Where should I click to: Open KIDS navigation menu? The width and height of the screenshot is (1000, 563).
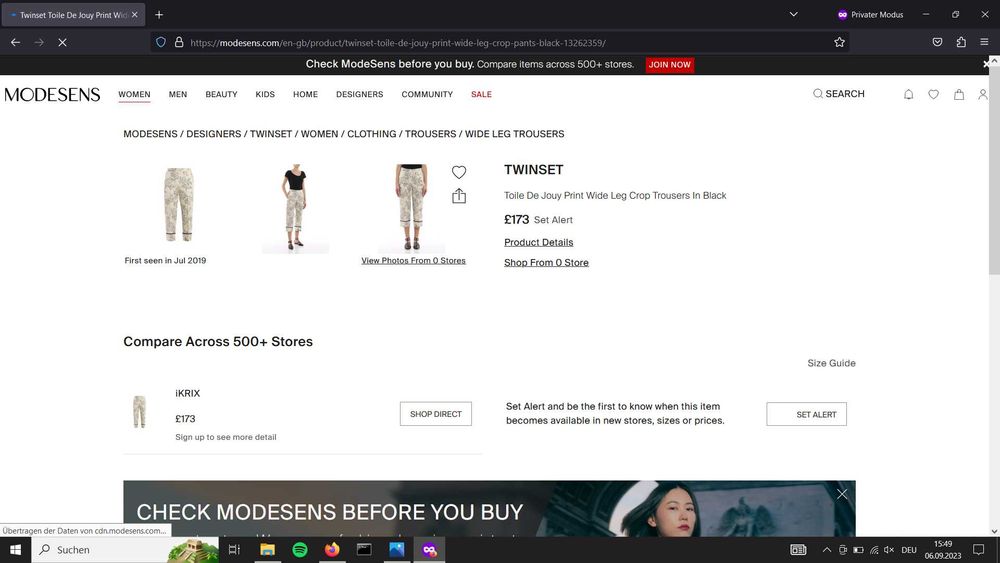point(265,94)
